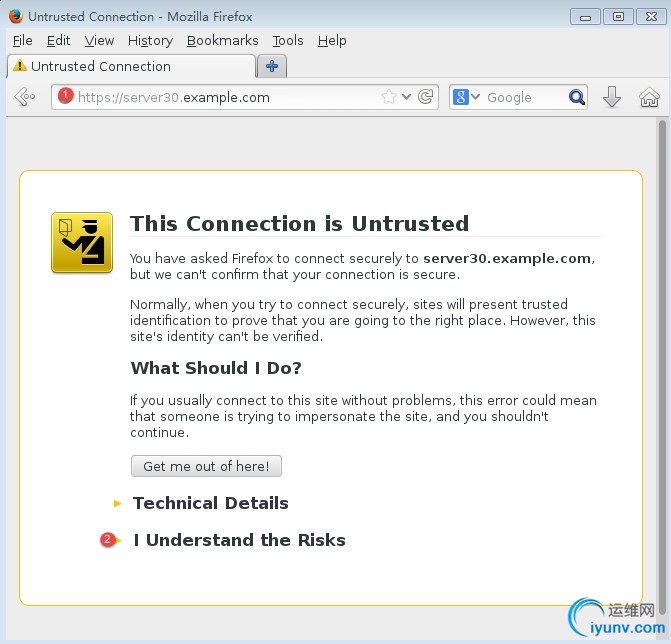This screenshot has height=644, width=671.
Task: Click the search magnifier icon
Action: pos(576,97)
